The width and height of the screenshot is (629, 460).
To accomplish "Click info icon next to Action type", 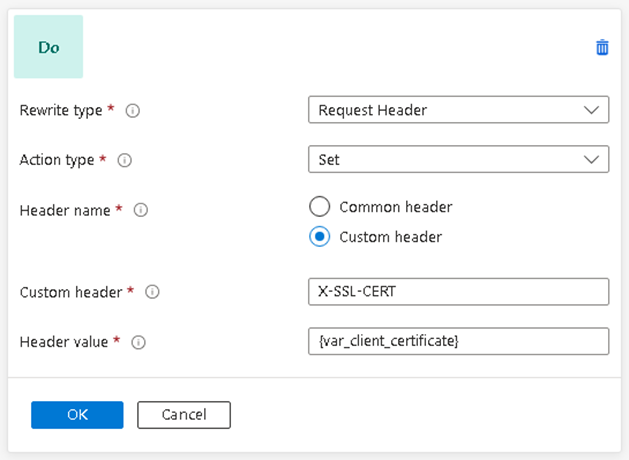I will [x=125, y=159].
